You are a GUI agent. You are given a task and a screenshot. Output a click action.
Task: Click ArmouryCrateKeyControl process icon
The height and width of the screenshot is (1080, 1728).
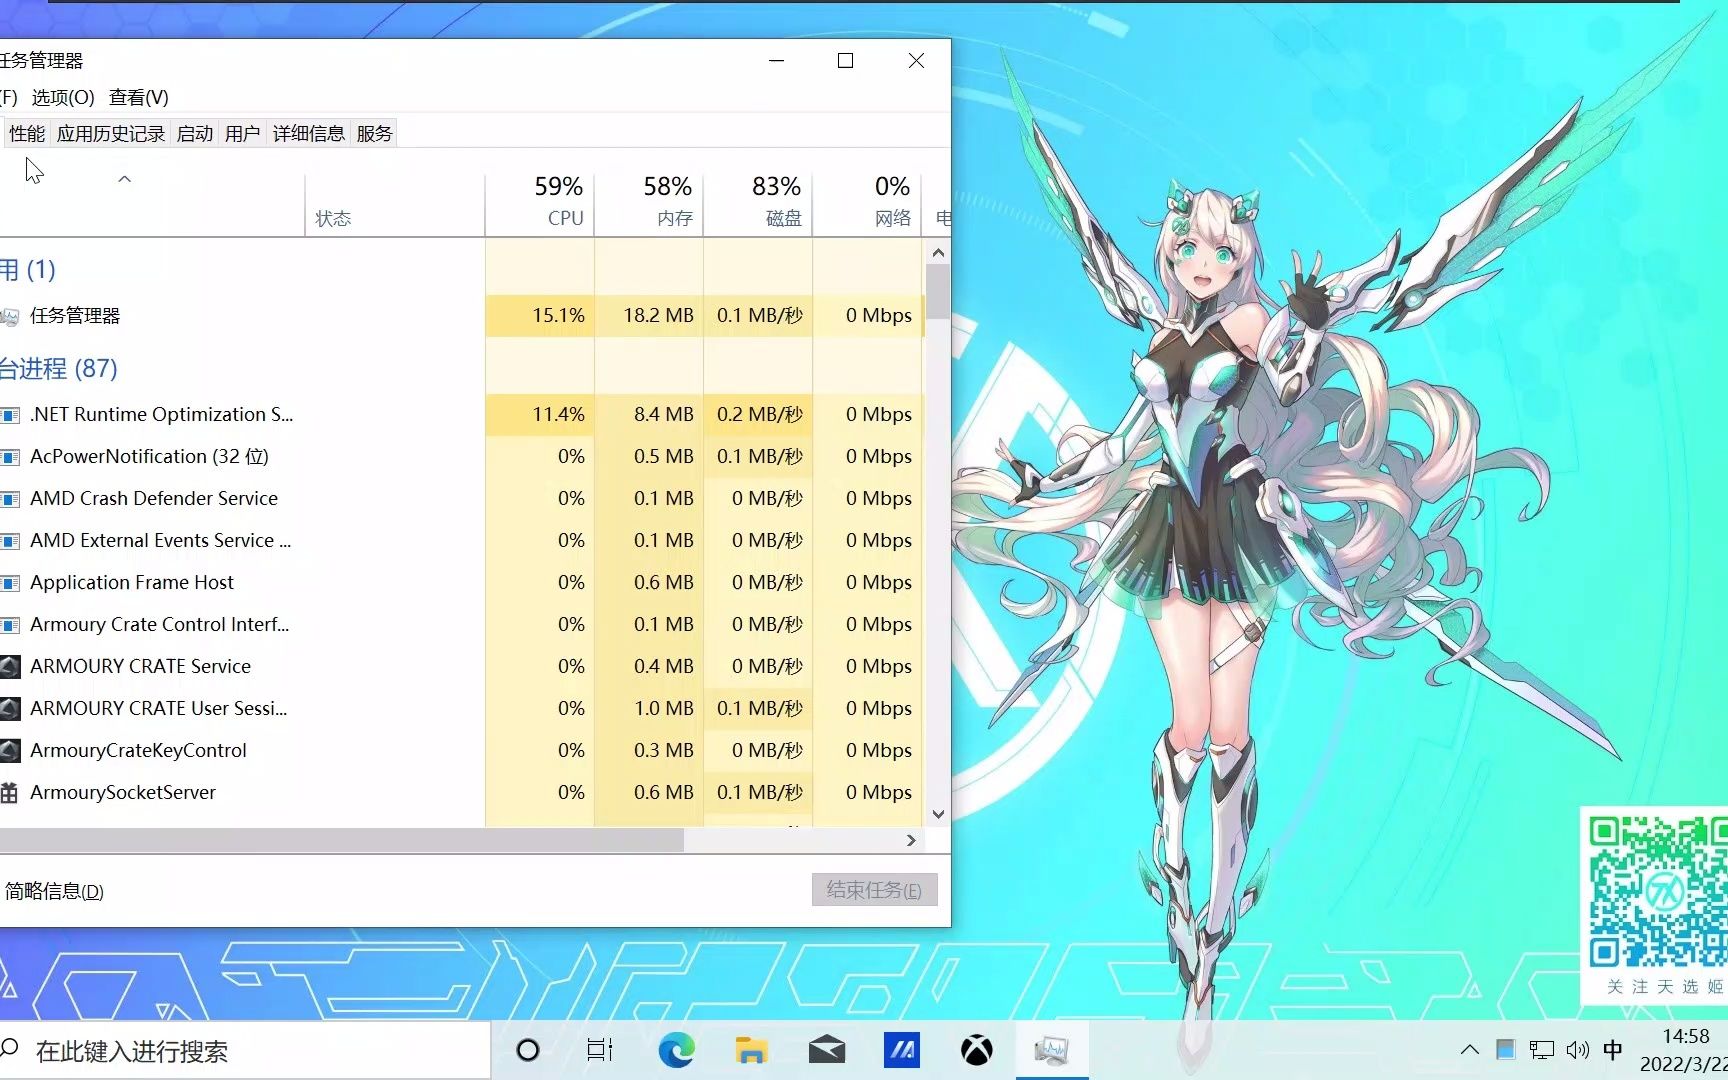pos(9,751)
